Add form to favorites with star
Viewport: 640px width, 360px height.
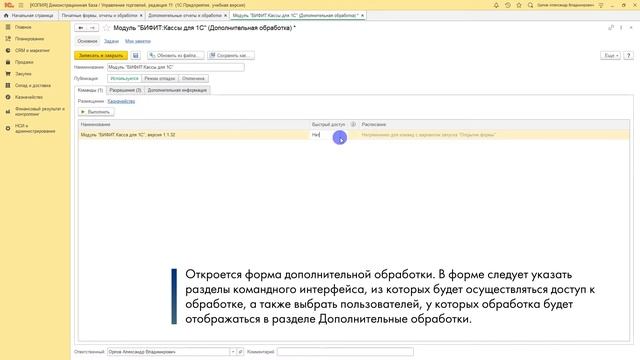point(107,28)
